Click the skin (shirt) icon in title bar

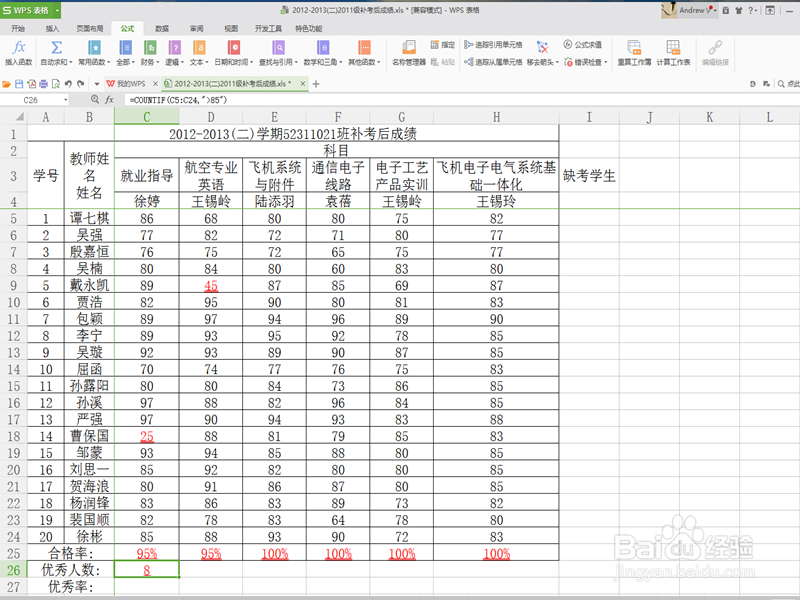738,10
